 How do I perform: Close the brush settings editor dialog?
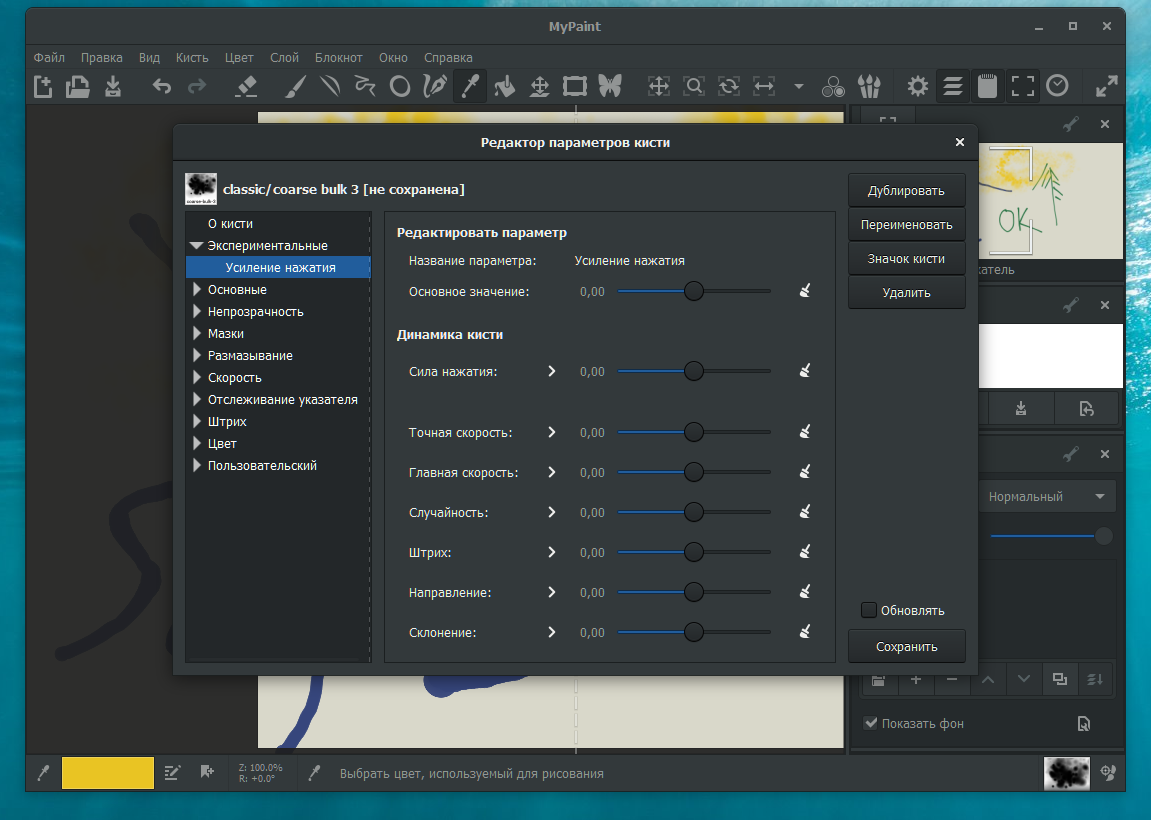(959, 142)
